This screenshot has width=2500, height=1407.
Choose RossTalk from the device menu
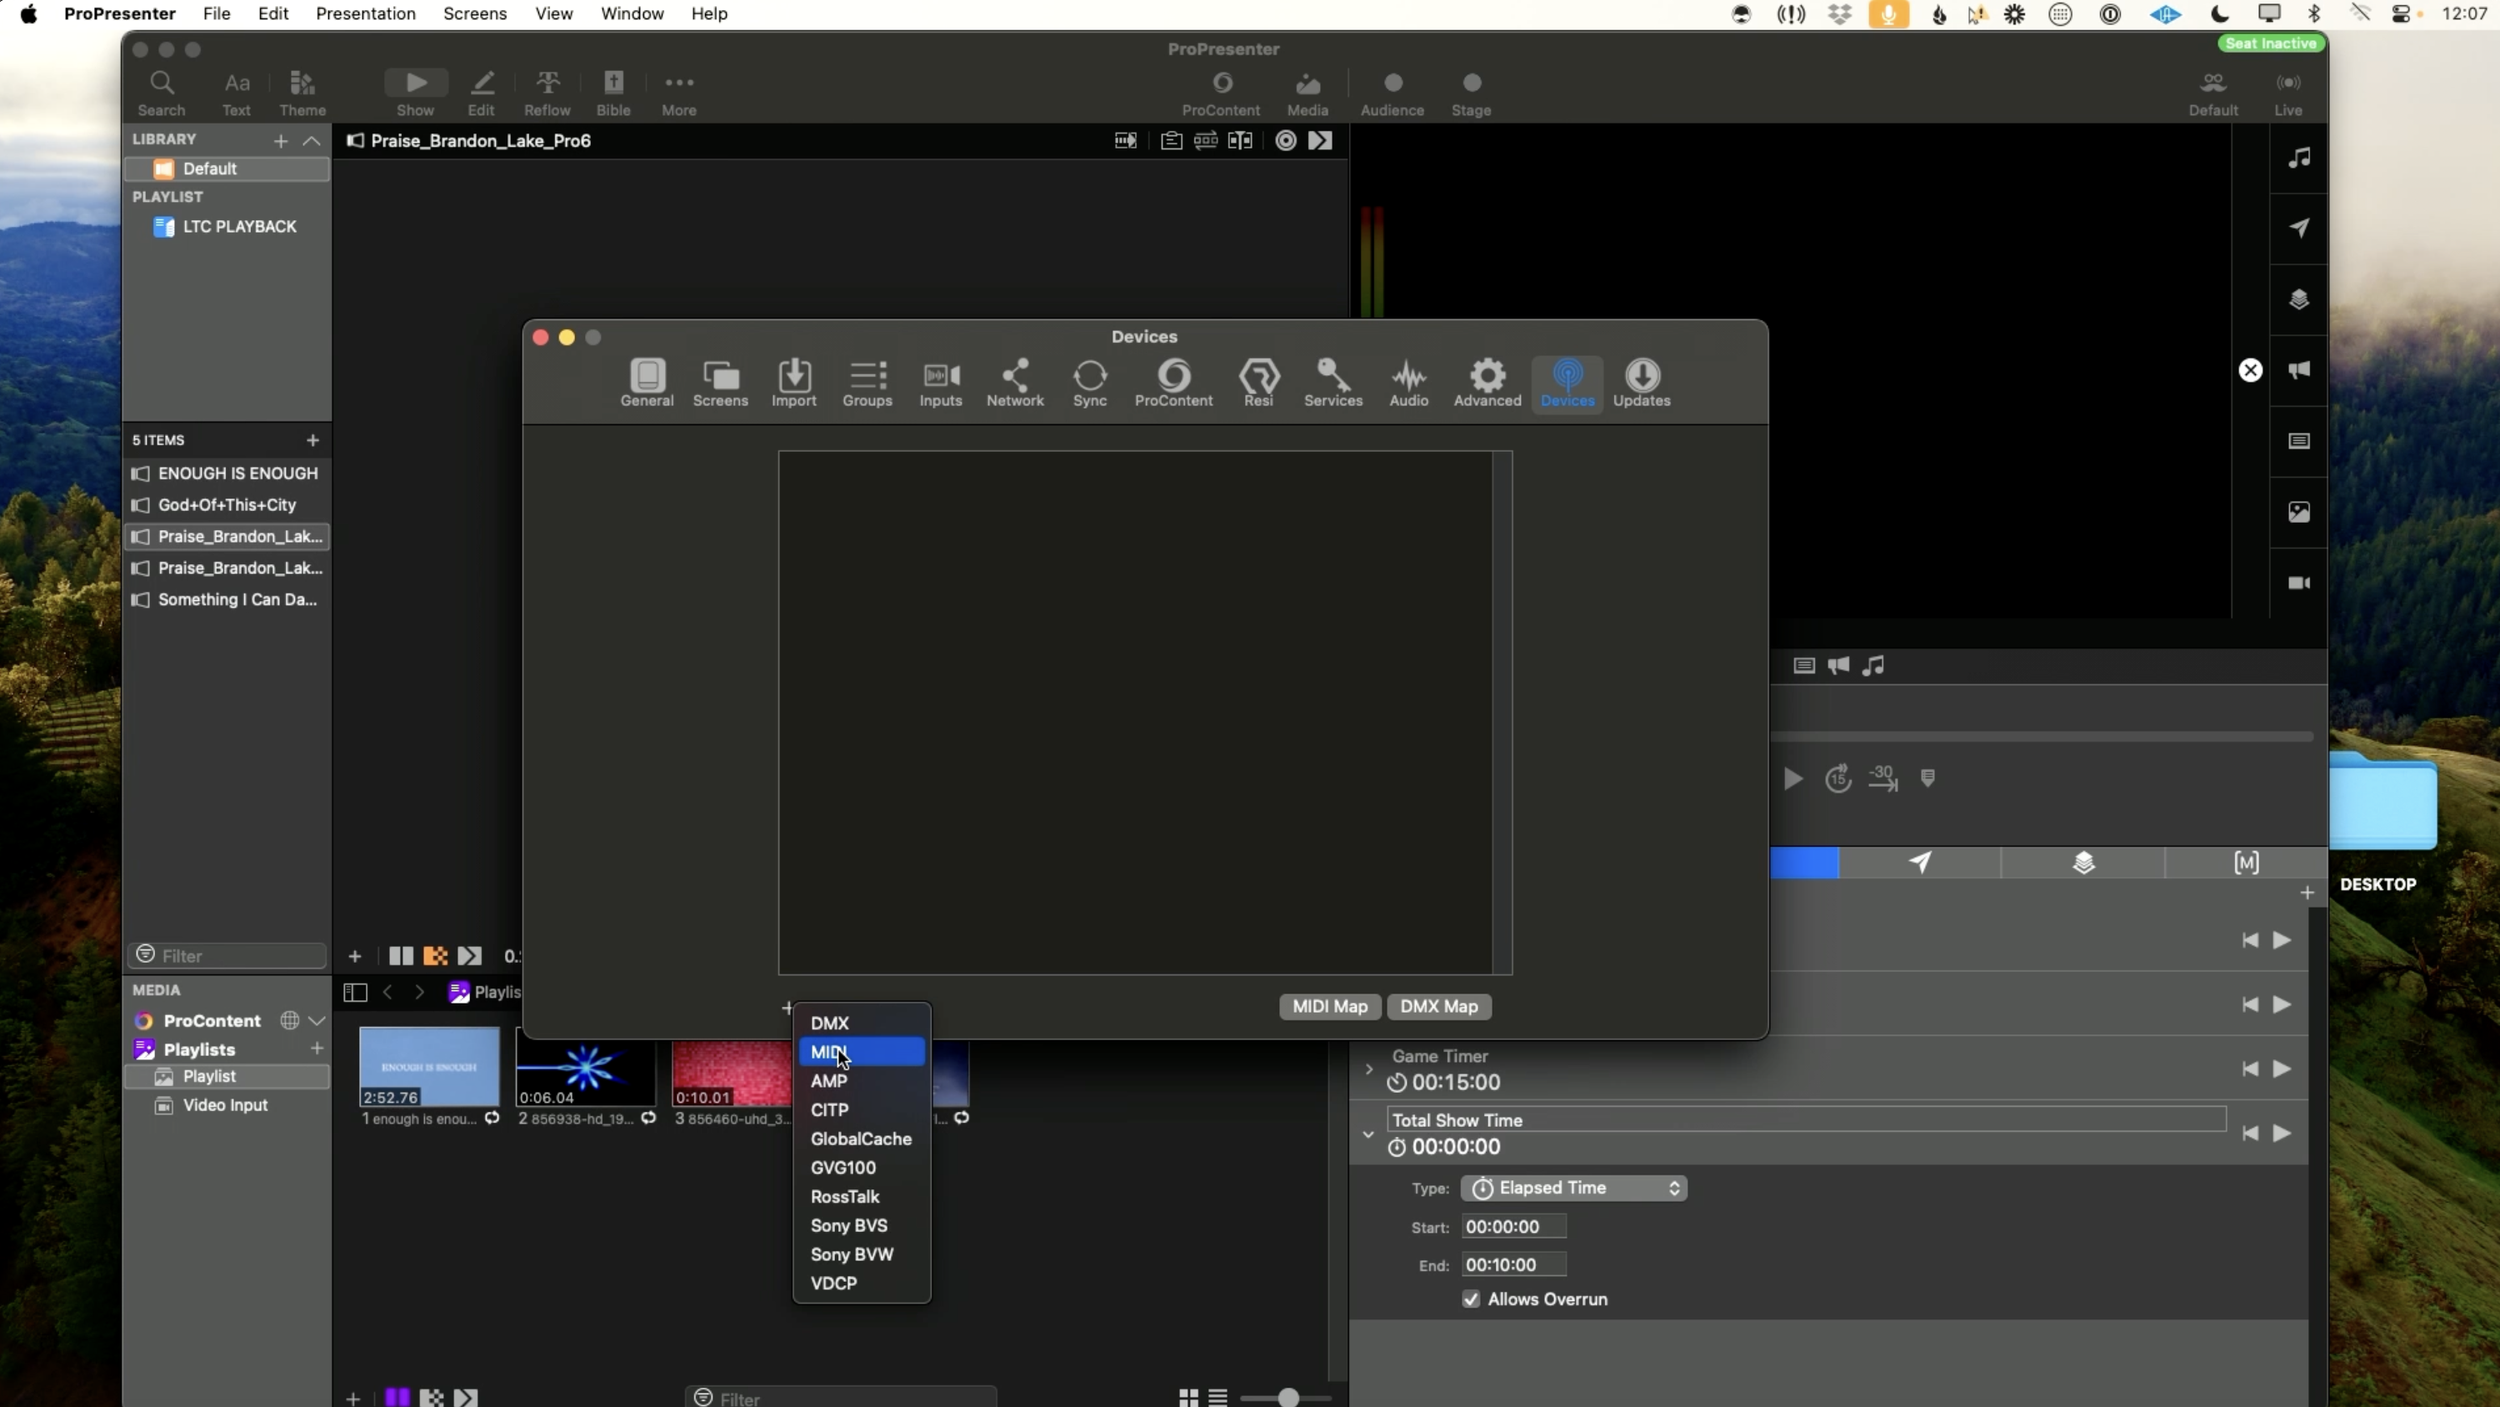(845, 1197)
